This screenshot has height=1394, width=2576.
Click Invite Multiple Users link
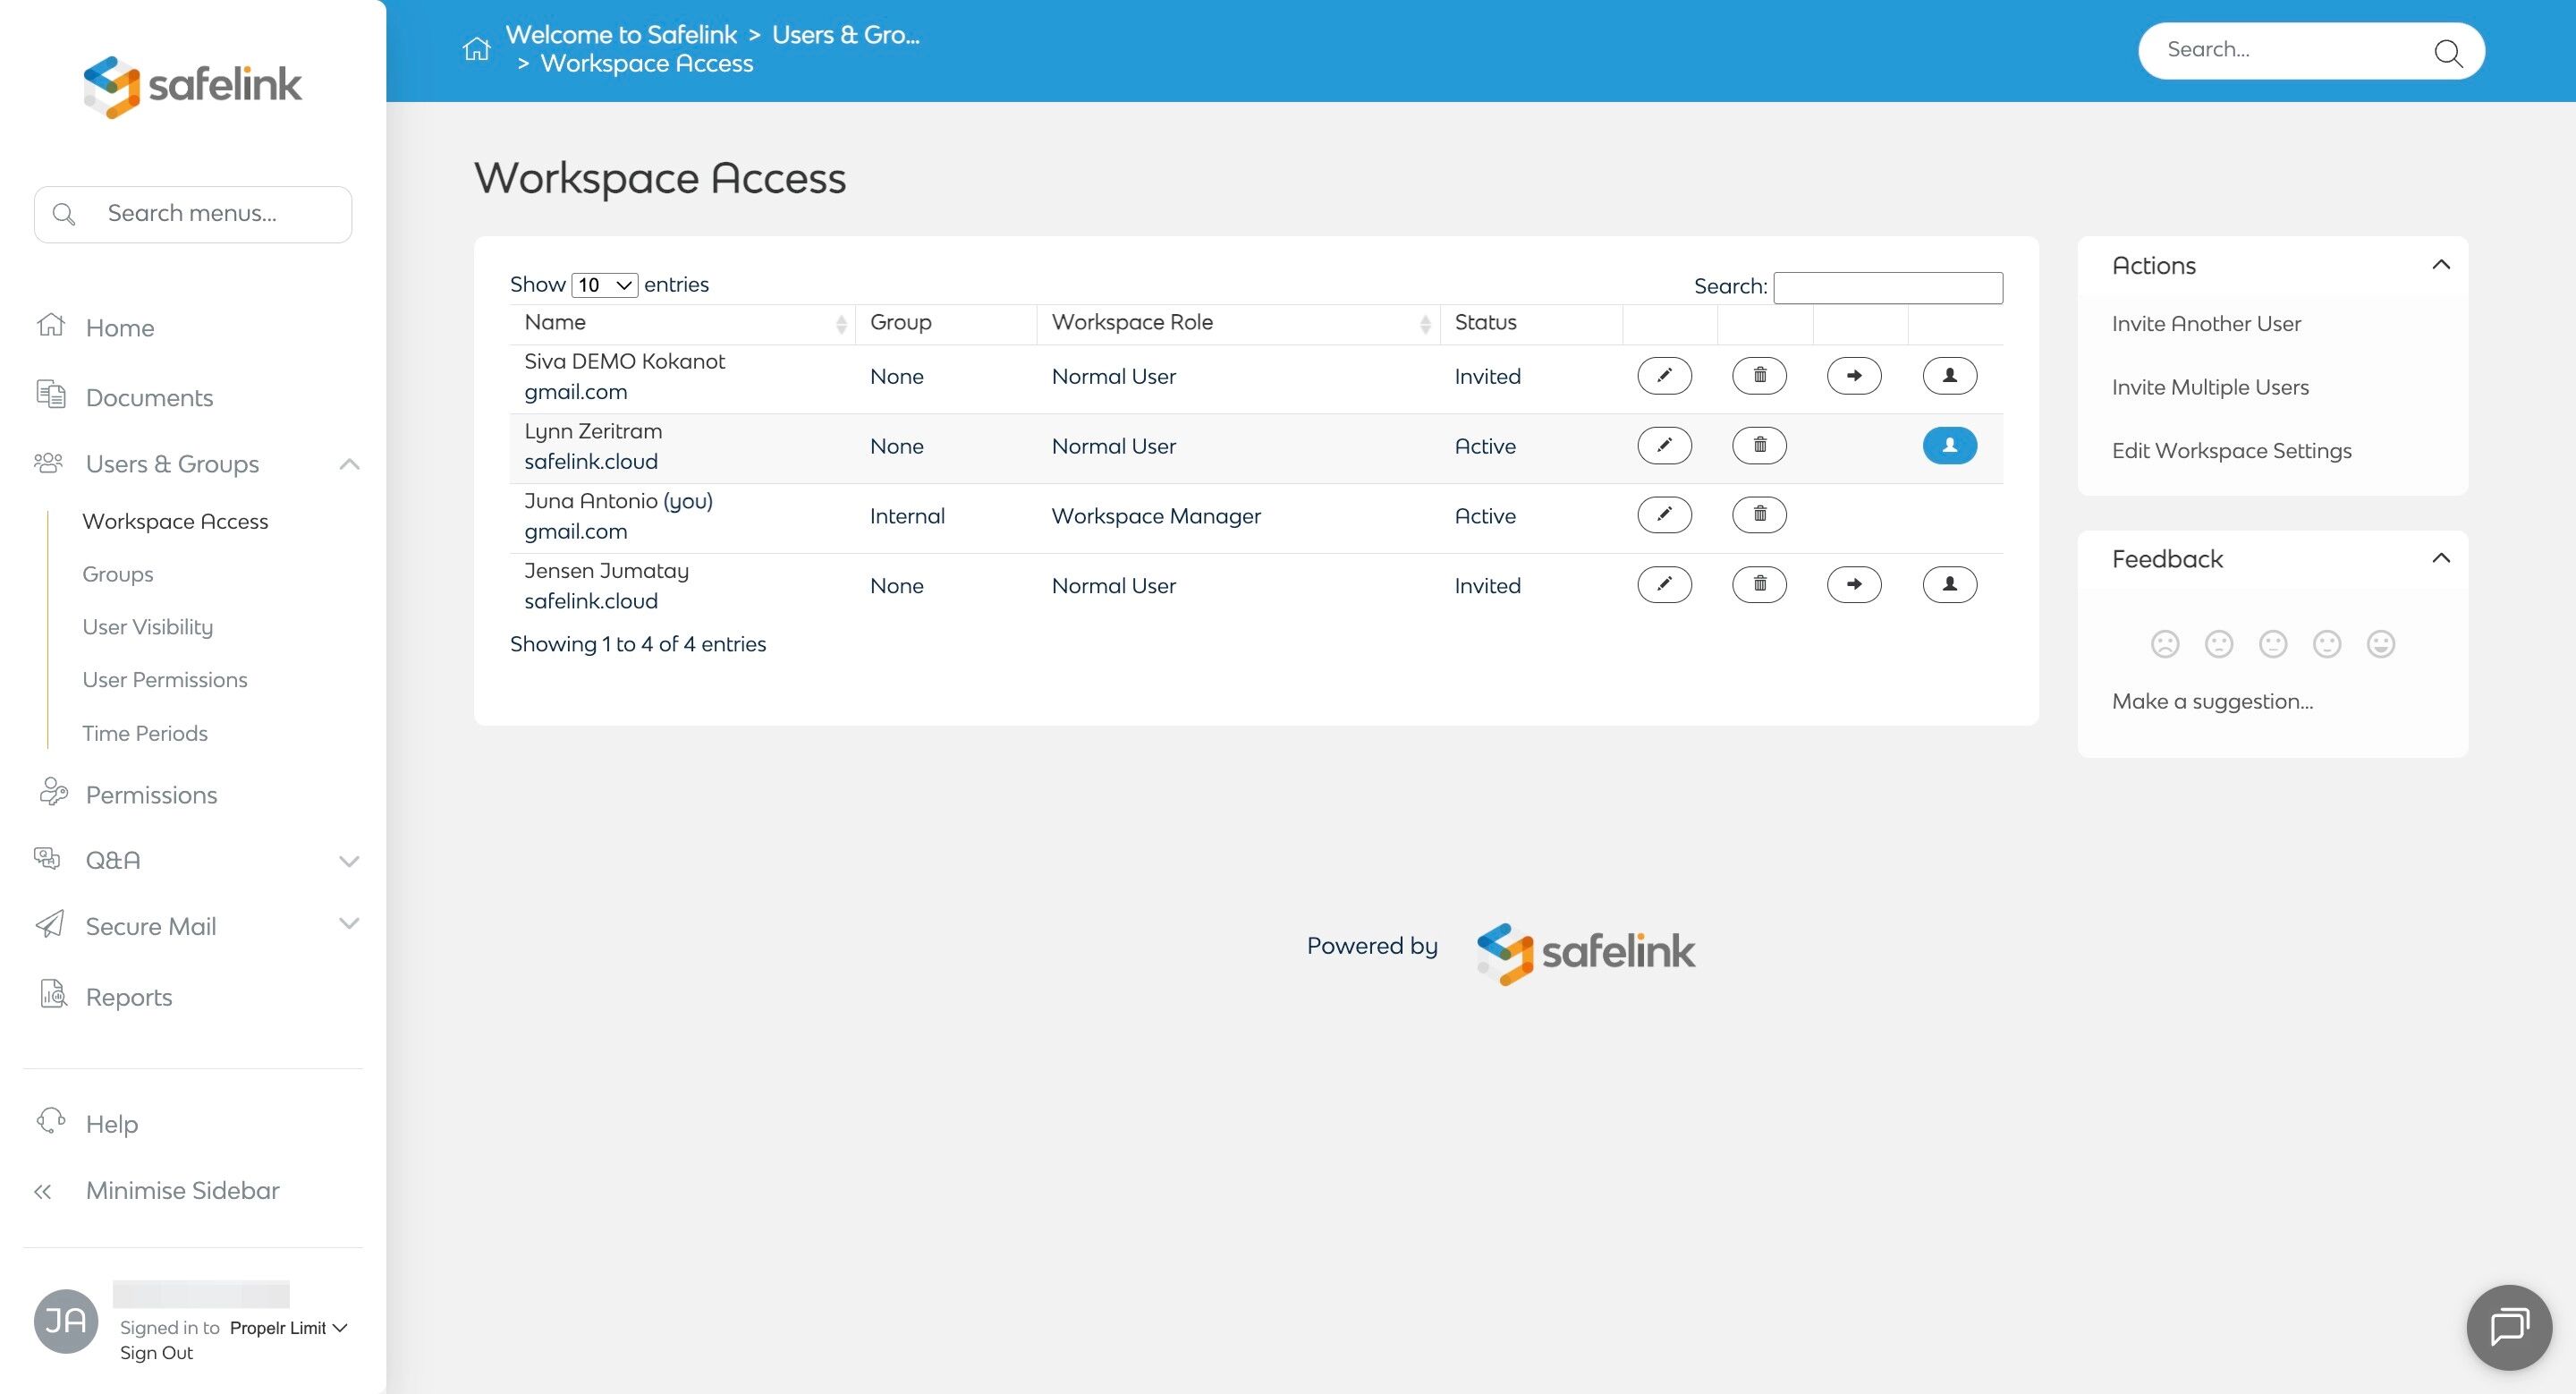[x=2210, y=387]
